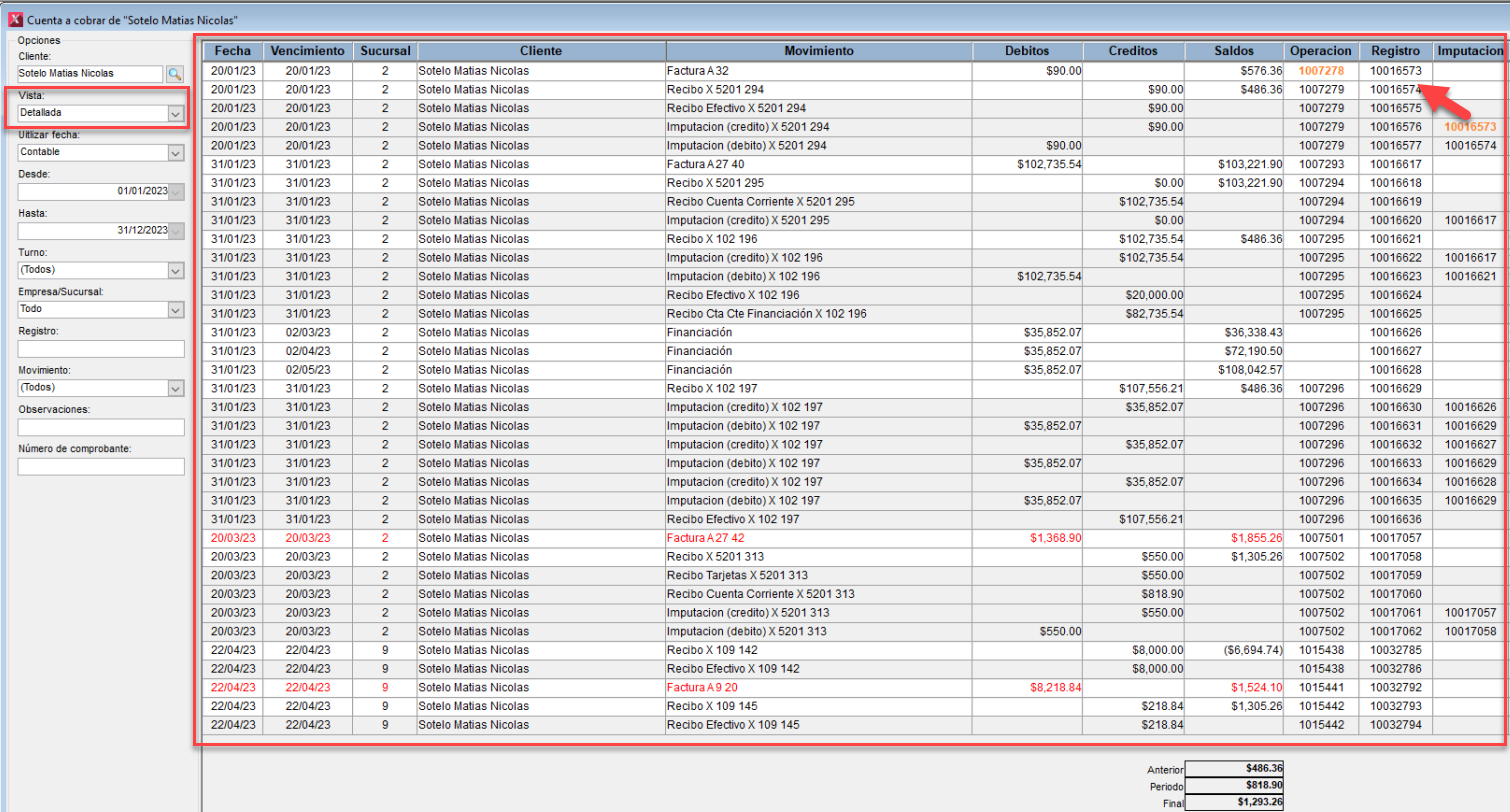Click orange operation number 1007278
The image size is (1510, 812).
pyautogui.click(x=1321, y=71)
